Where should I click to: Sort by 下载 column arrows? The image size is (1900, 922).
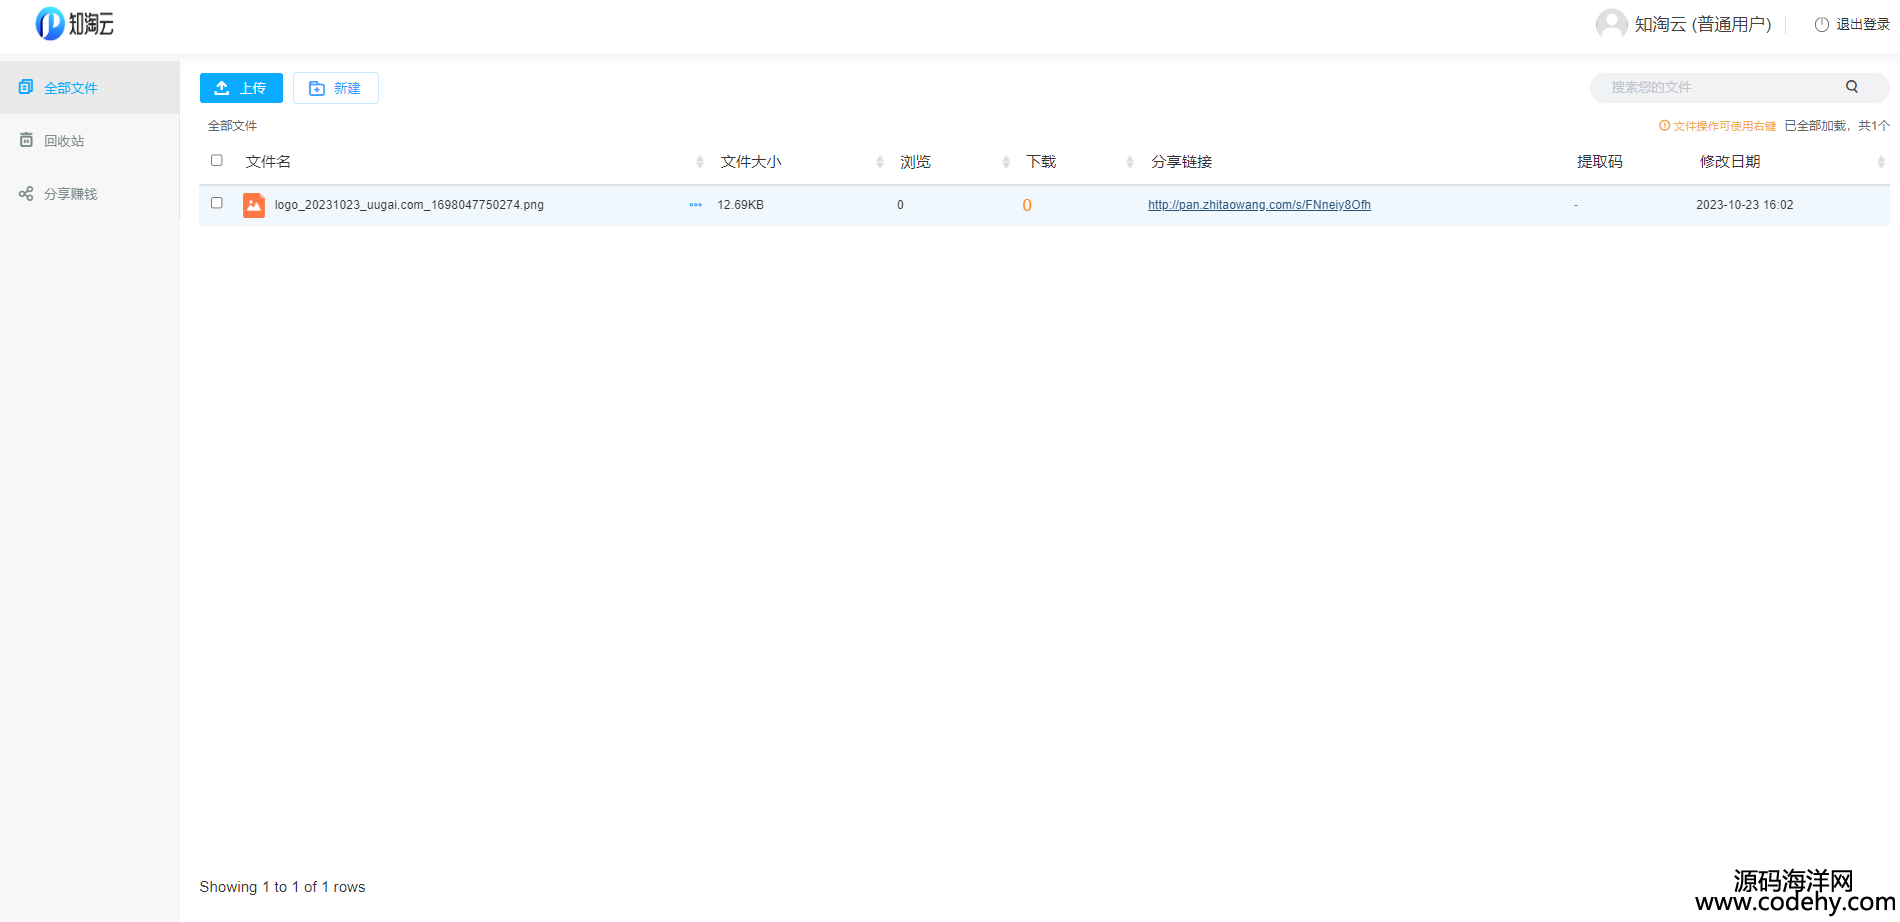pyautogui.click(x=1130, y=162)
